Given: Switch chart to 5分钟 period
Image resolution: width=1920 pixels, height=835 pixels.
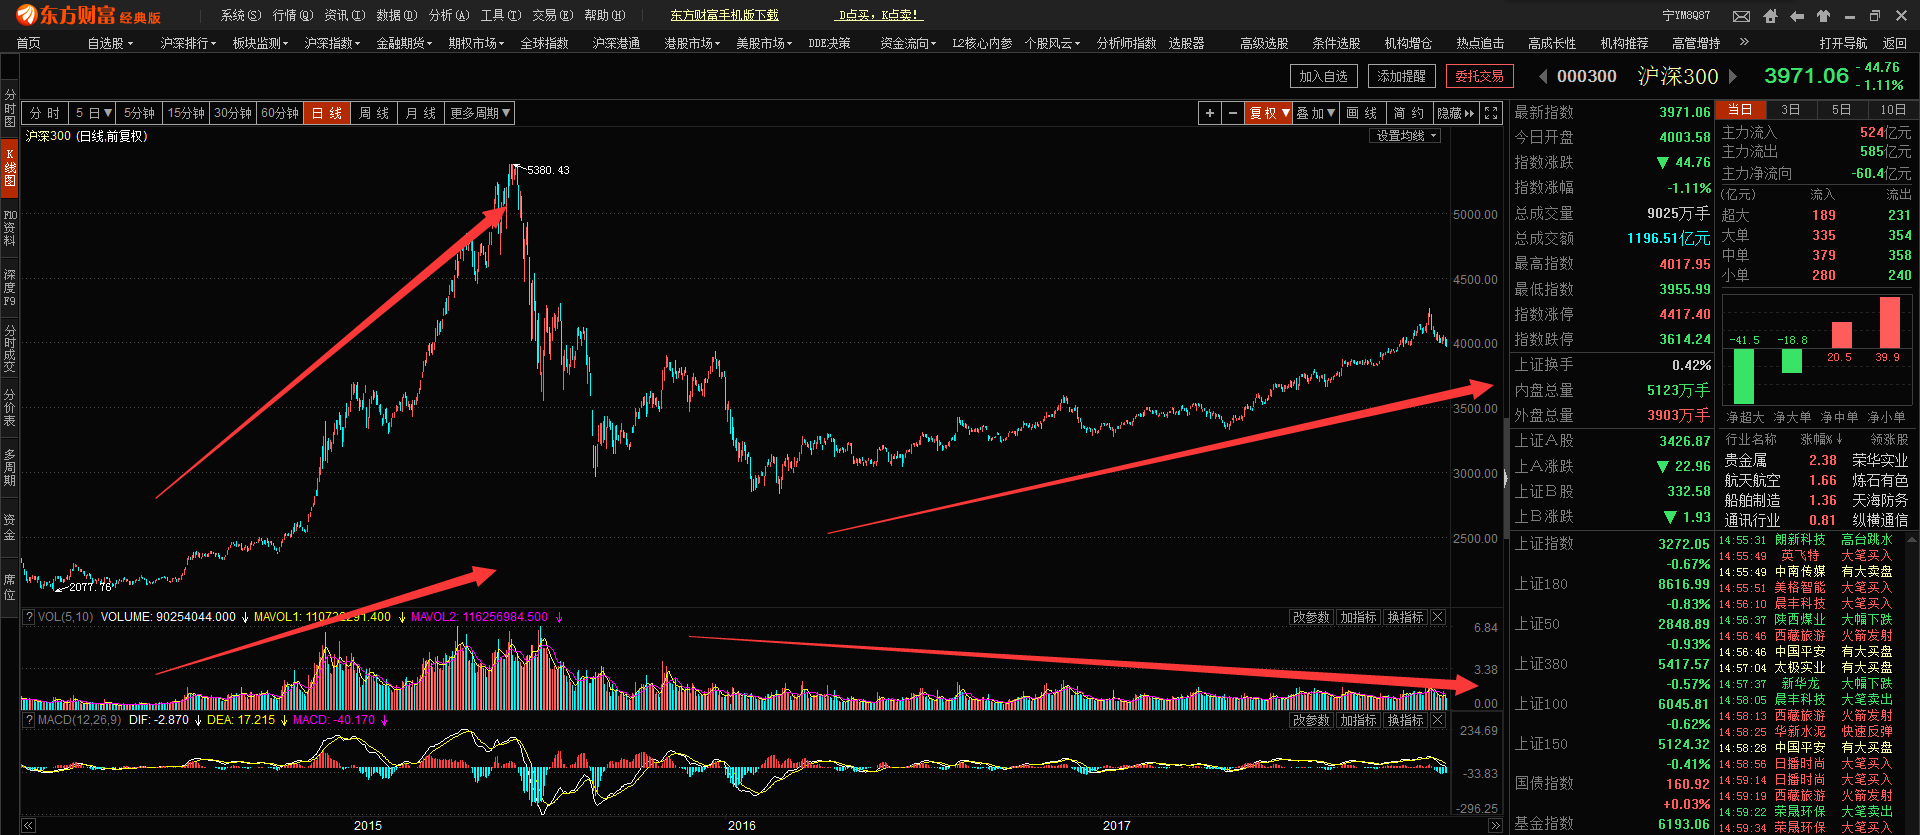Looking at the screenshot, I should (139, 113).
